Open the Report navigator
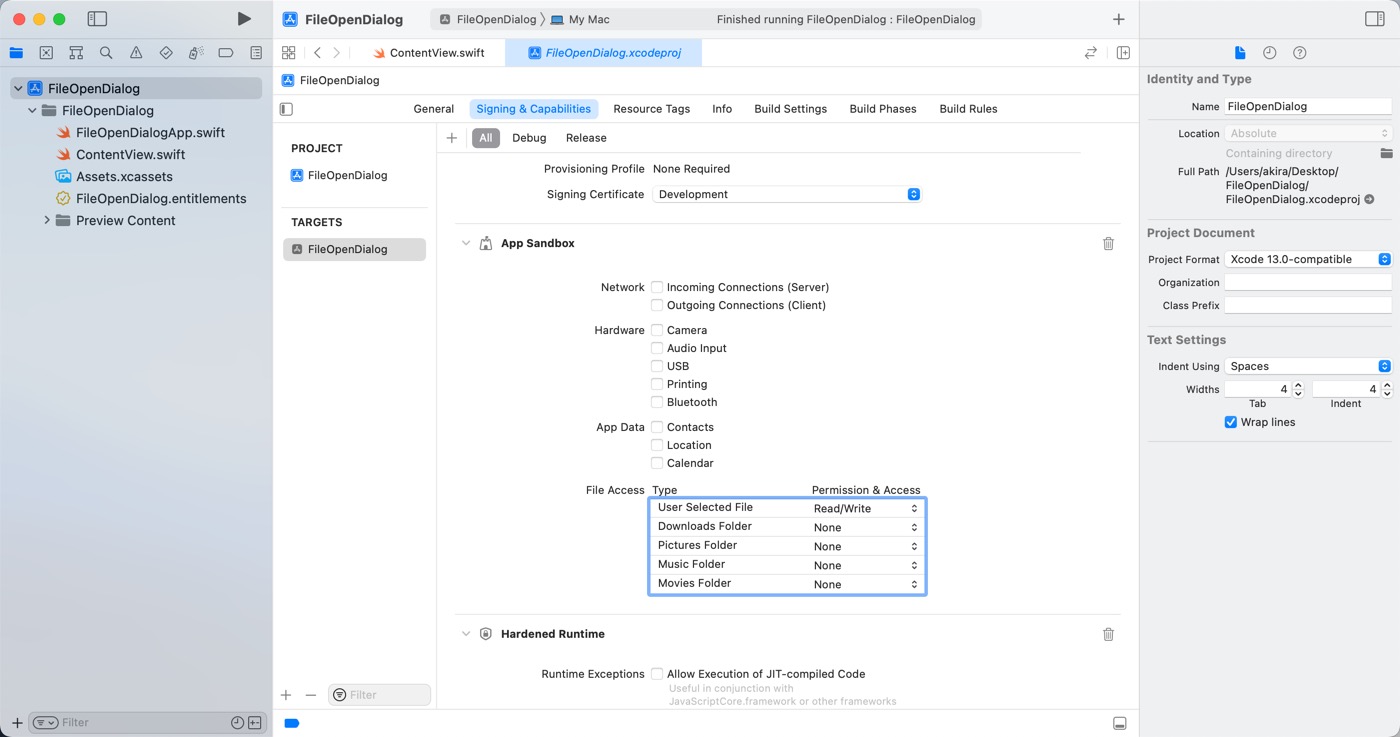The width and height of the screenshot is (1400, 737). tap(256, 53)
